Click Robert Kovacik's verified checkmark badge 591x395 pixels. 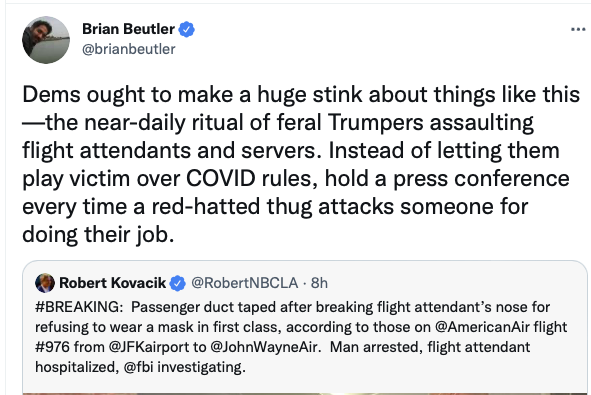pyautogui.click(x=178, y=283)
